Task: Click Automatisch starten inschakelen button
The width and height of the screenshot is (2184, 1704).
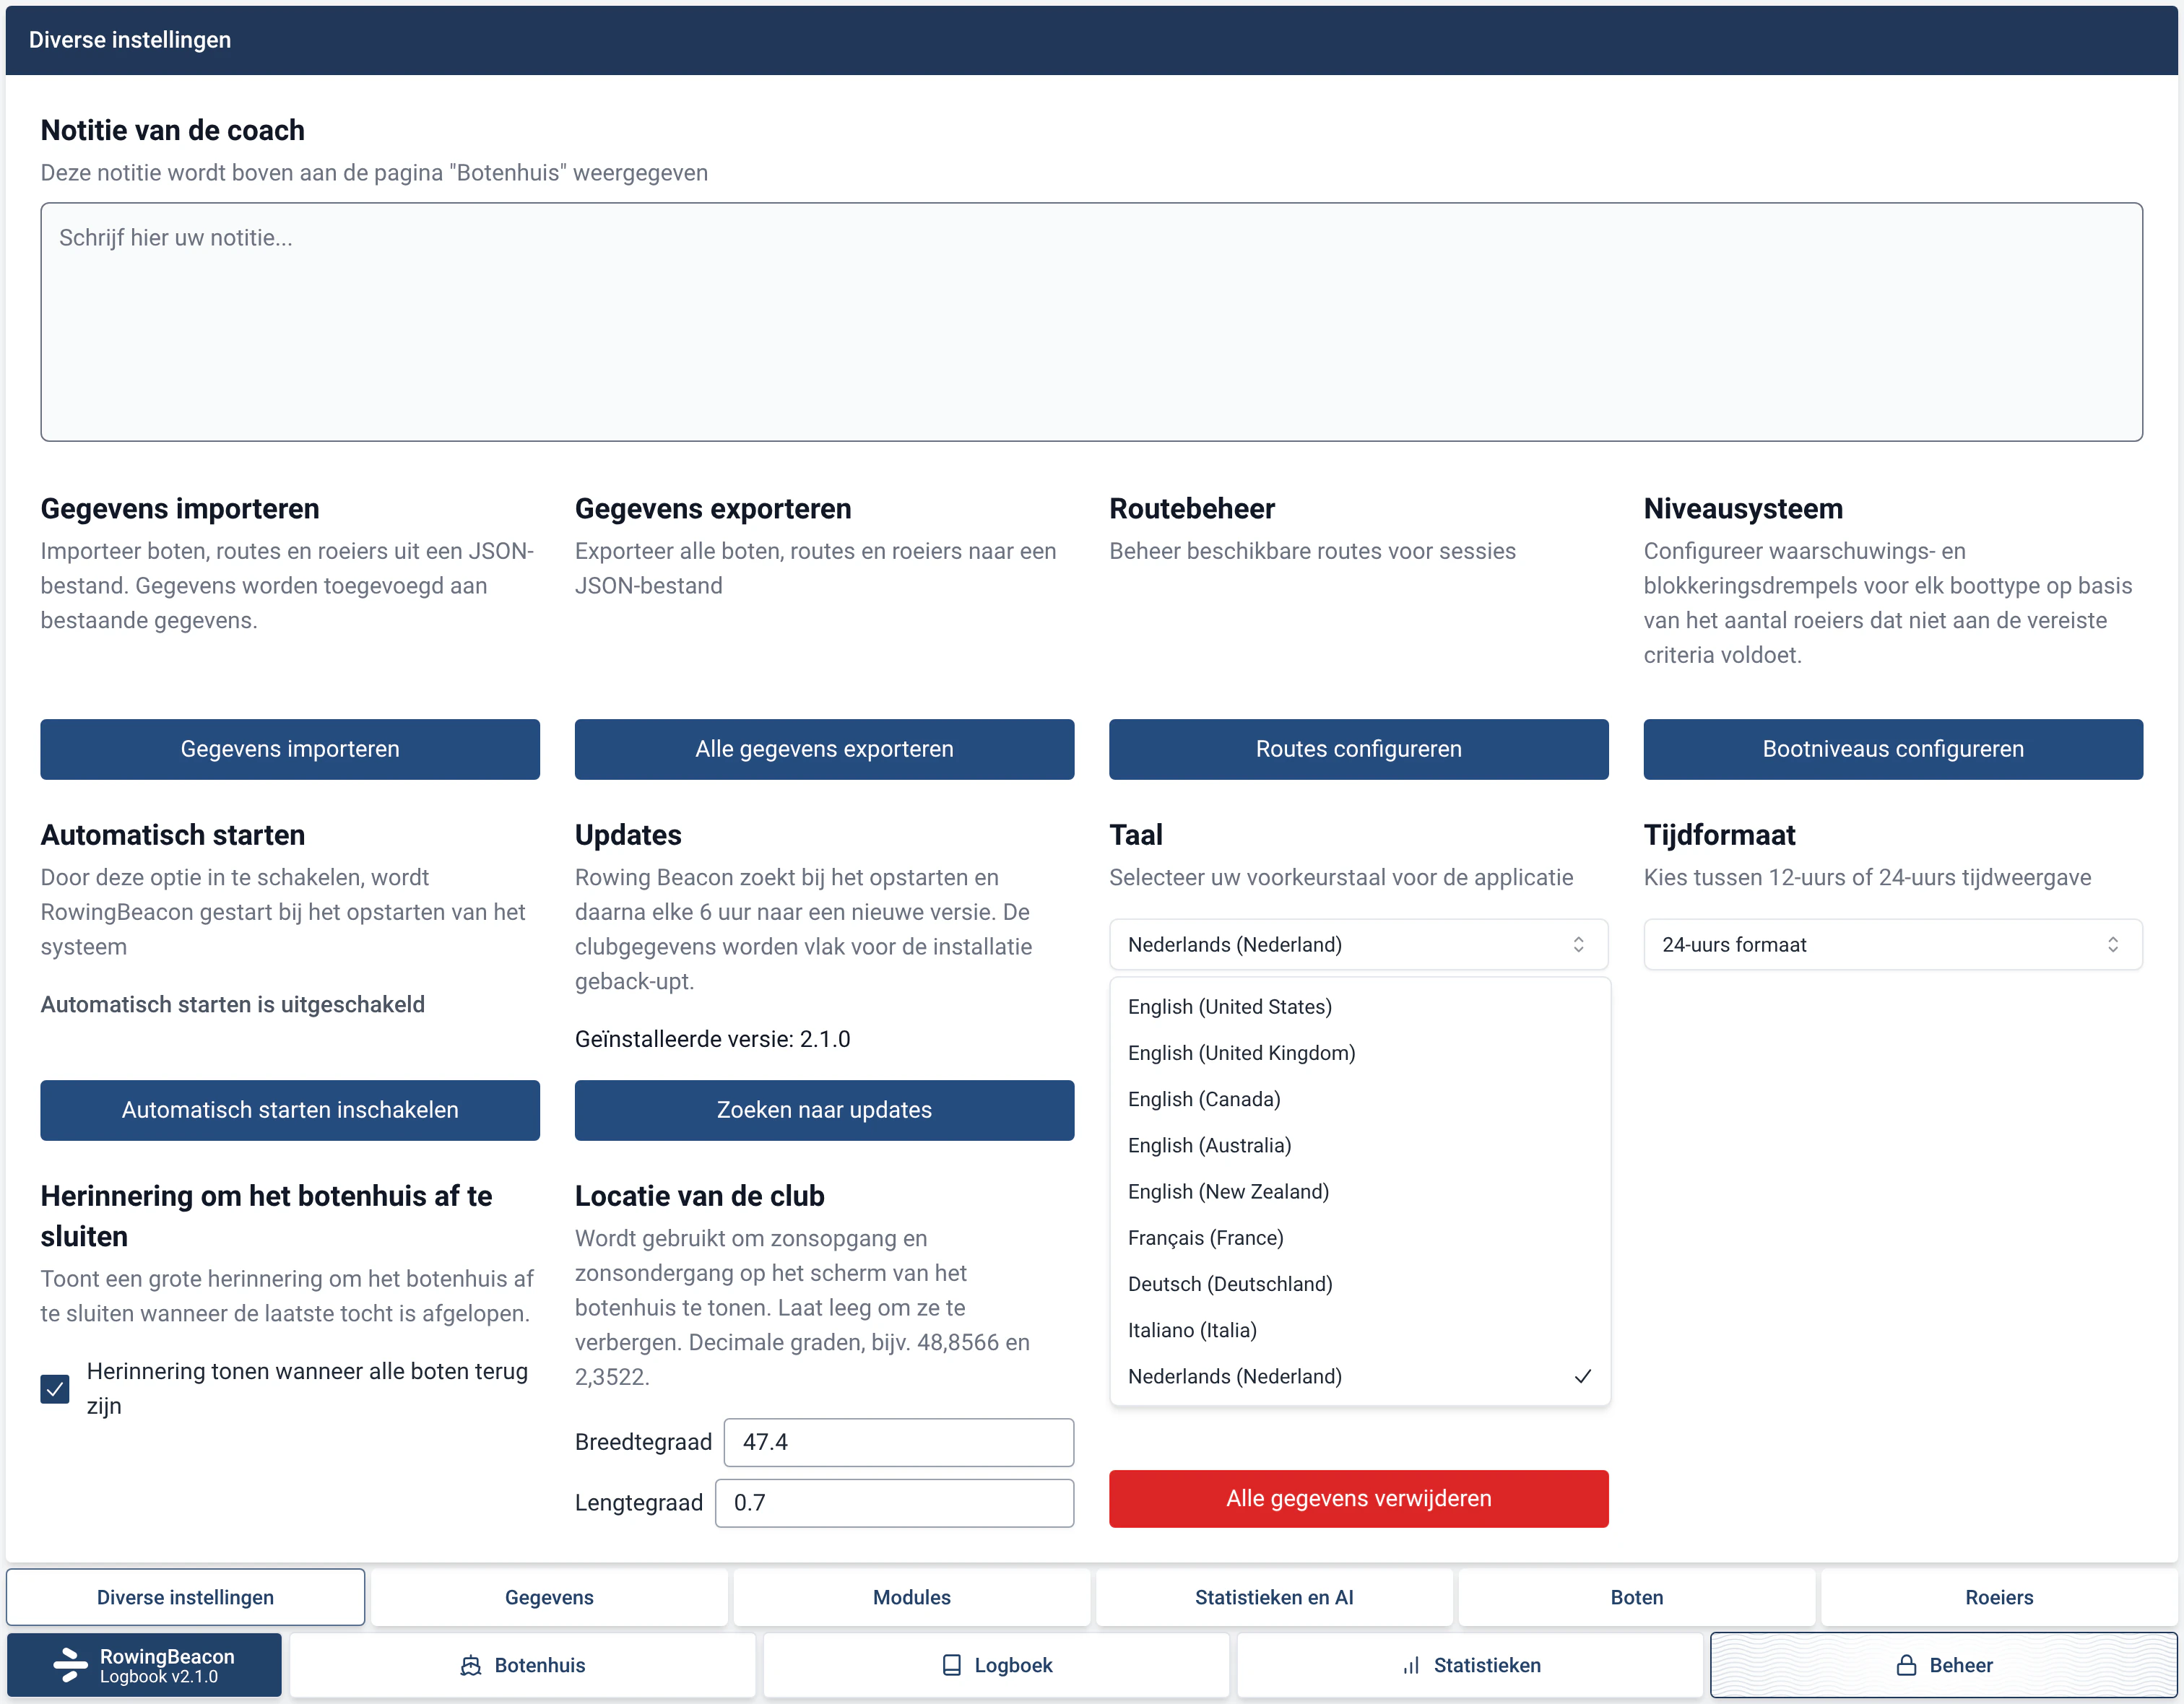Action: coord(290,1110)
